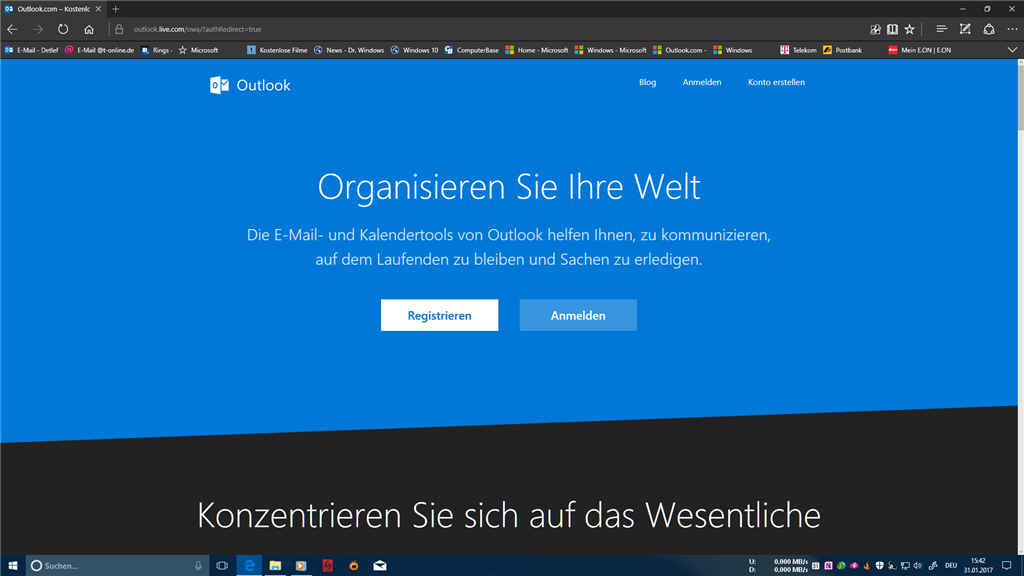Click the Outlook logo on the page
Image resolution: width=1024 pixels, height=576 pixels.
(250, 85)
